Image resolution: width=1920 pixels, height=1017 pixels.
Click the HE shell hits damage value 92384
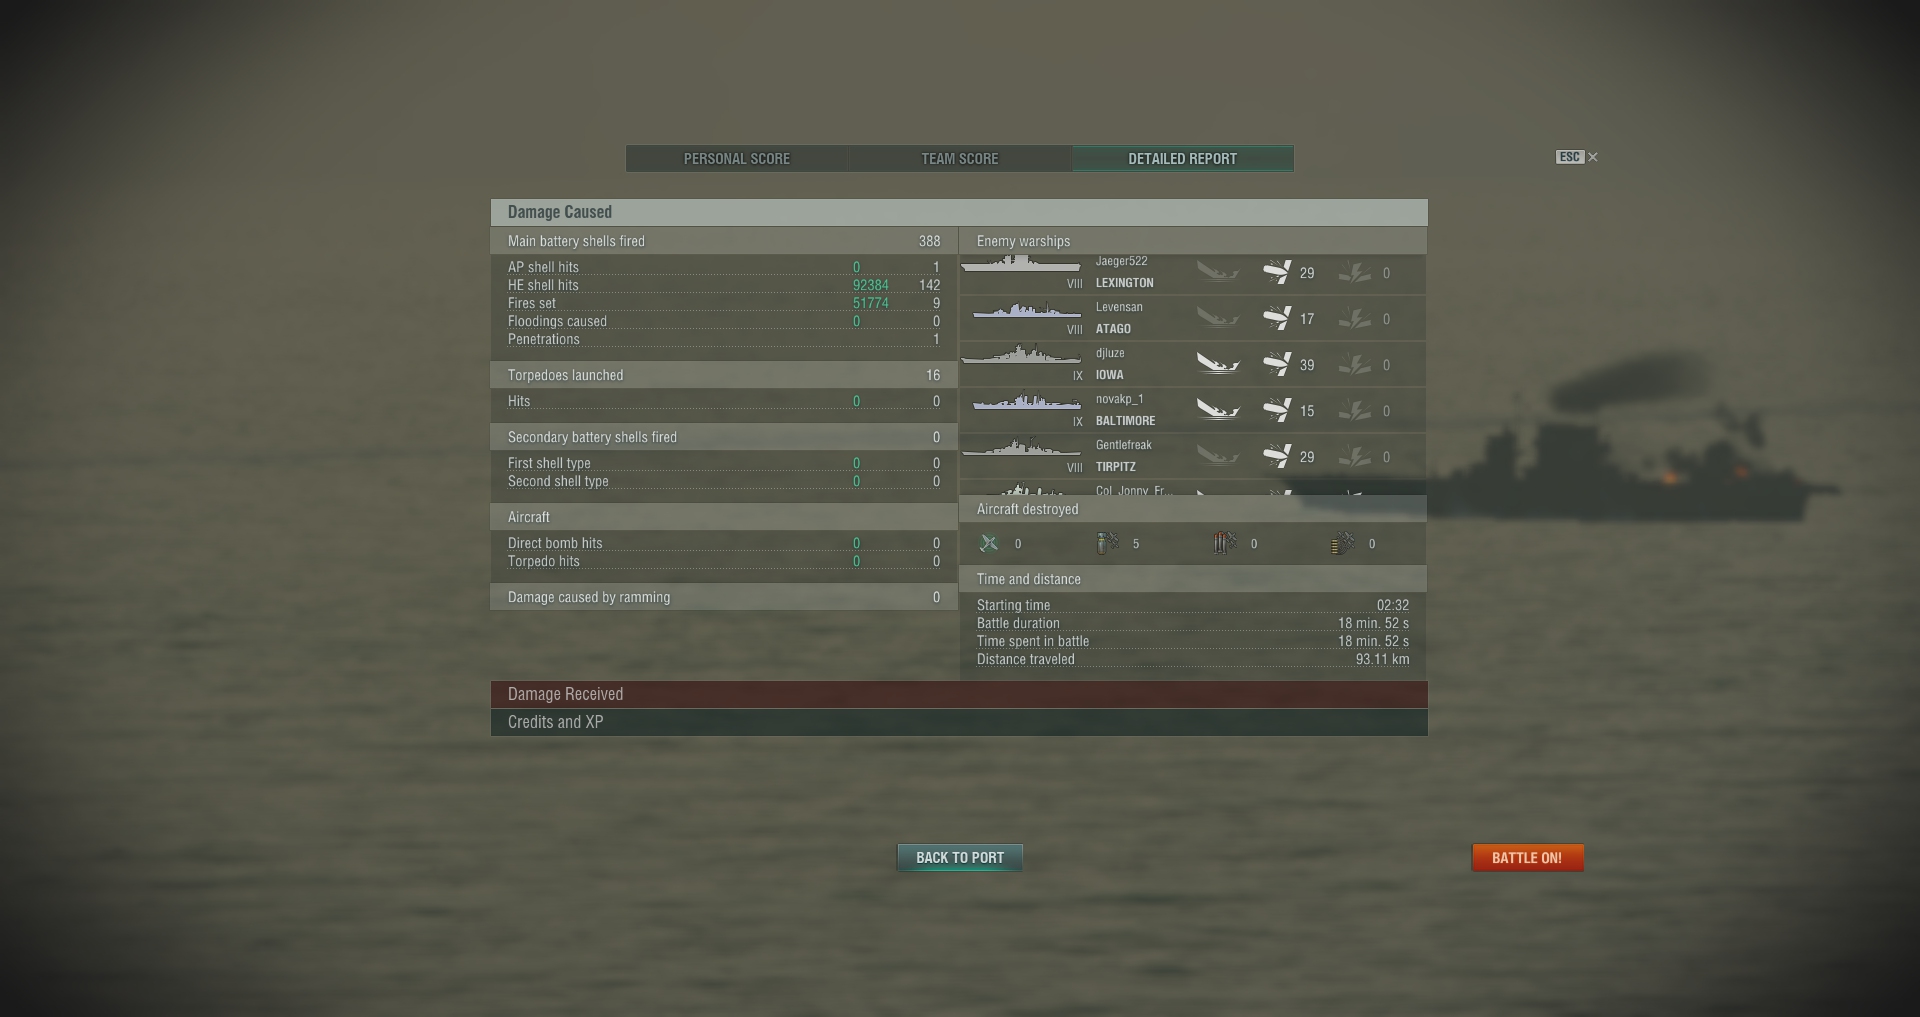870,285
